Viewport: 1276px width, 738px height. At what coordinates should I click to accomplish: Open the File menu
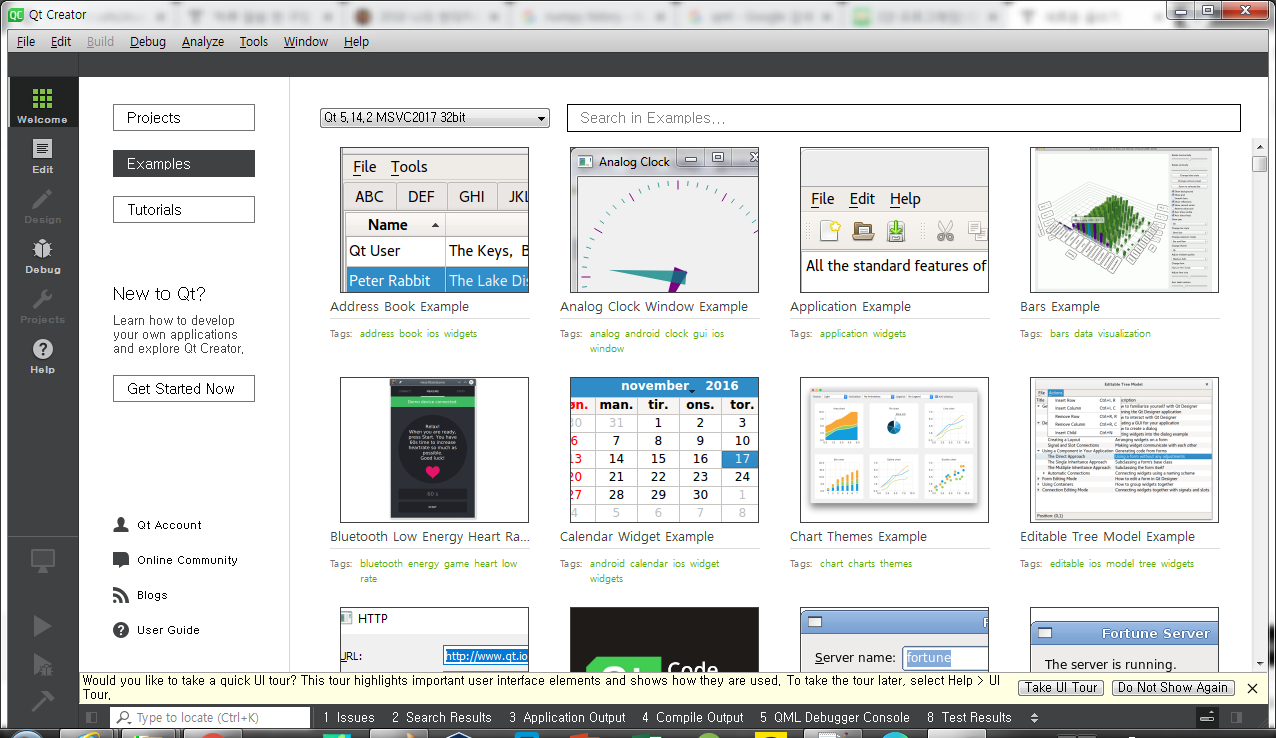[x=26, y=41]
